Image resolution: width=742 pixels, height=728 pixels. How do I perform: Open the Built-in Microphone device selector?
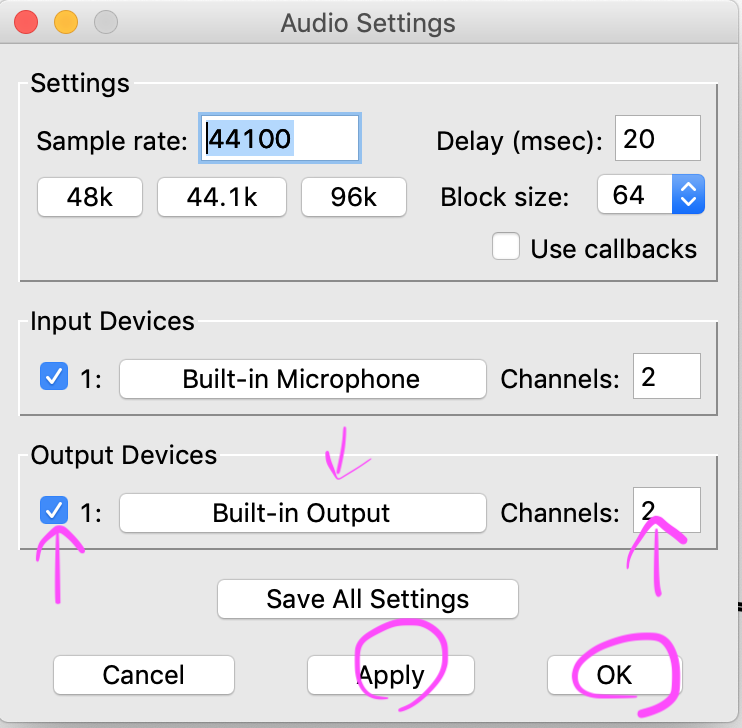[x=303, y=379]
